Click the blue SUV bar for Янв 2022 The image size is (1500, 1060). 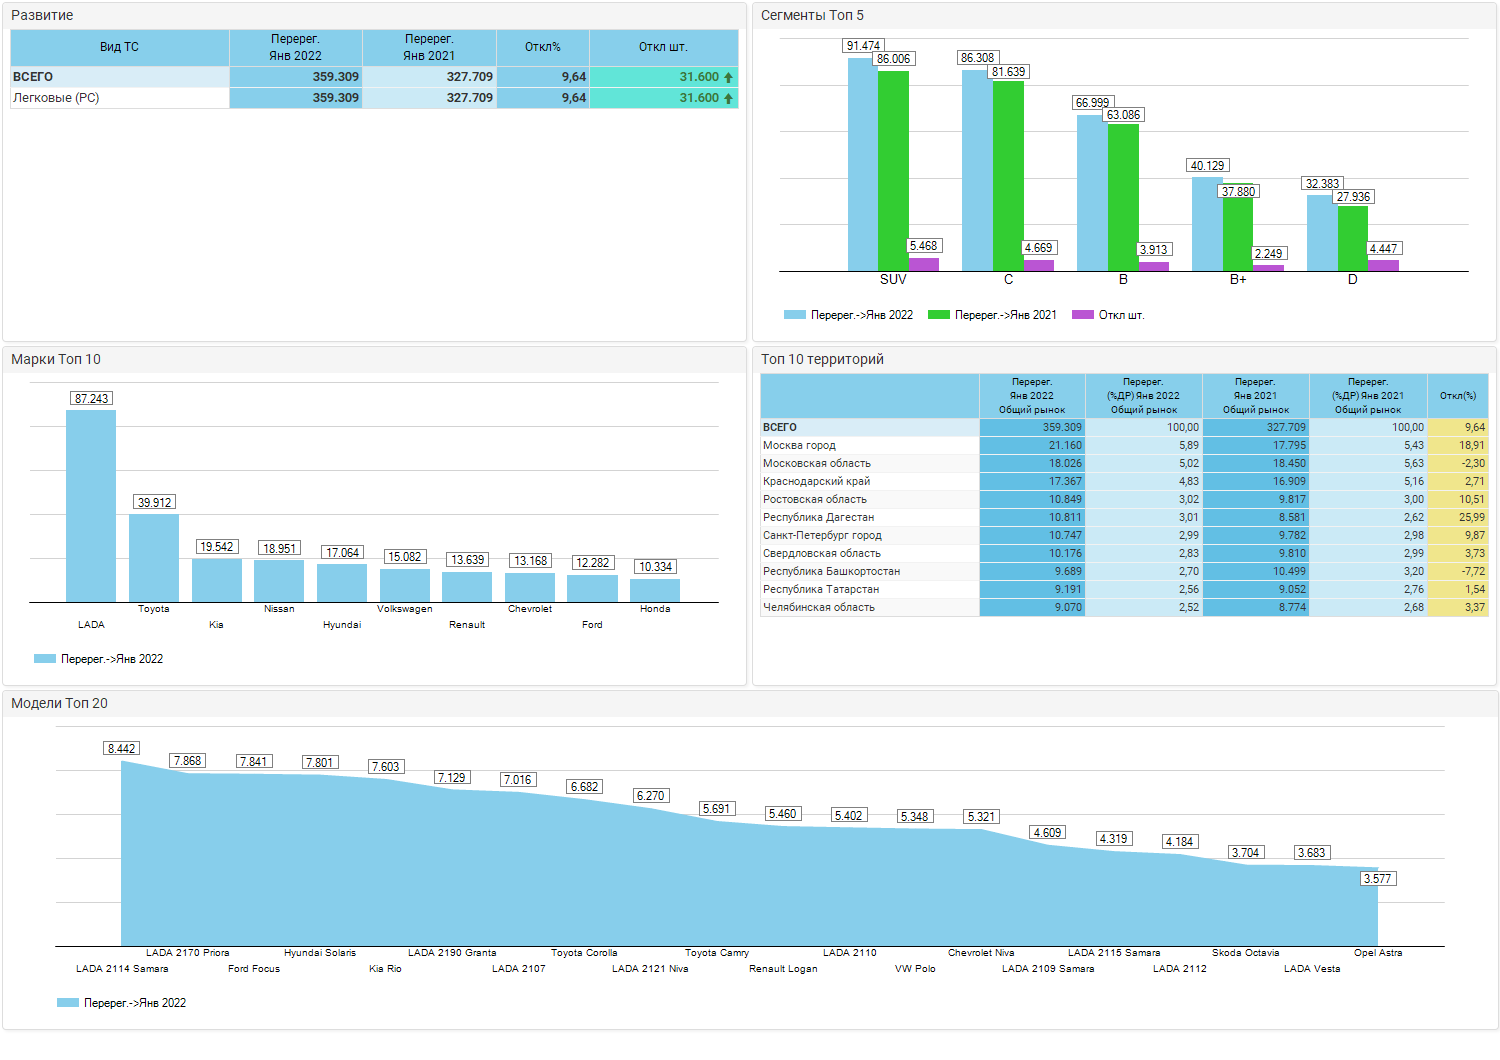click(x=863, y=164)
